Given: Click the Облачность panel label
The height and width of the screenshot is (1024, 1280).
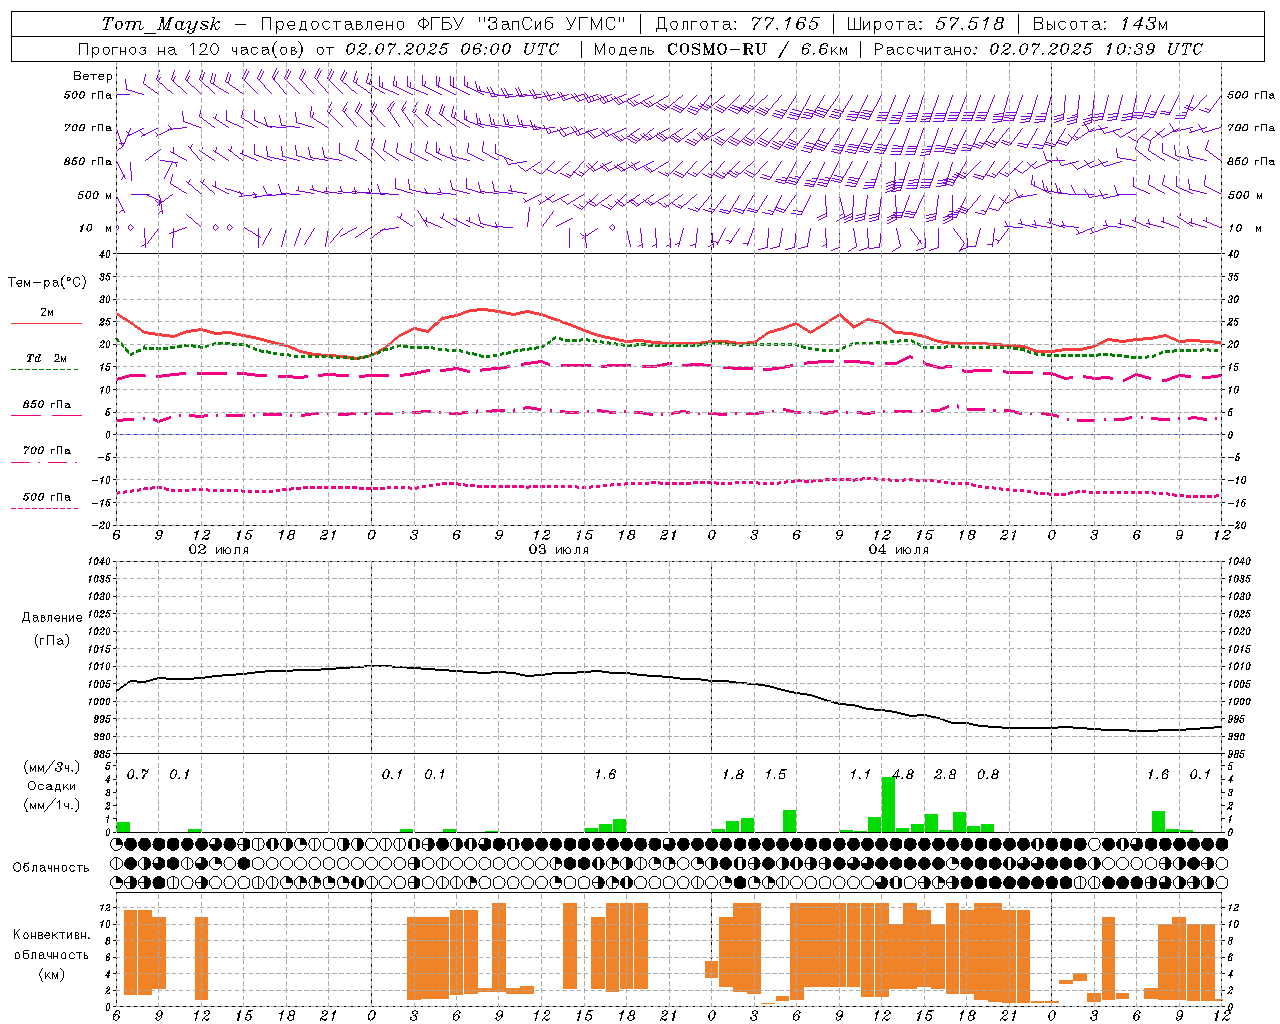Looking at the screenshot, I should 51,868.
